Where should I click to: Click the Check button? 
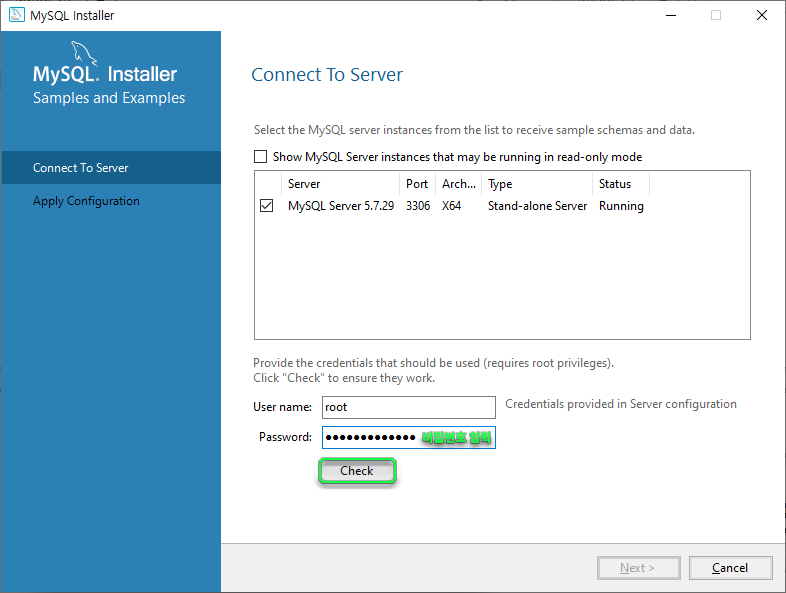(x=357, y=471)
